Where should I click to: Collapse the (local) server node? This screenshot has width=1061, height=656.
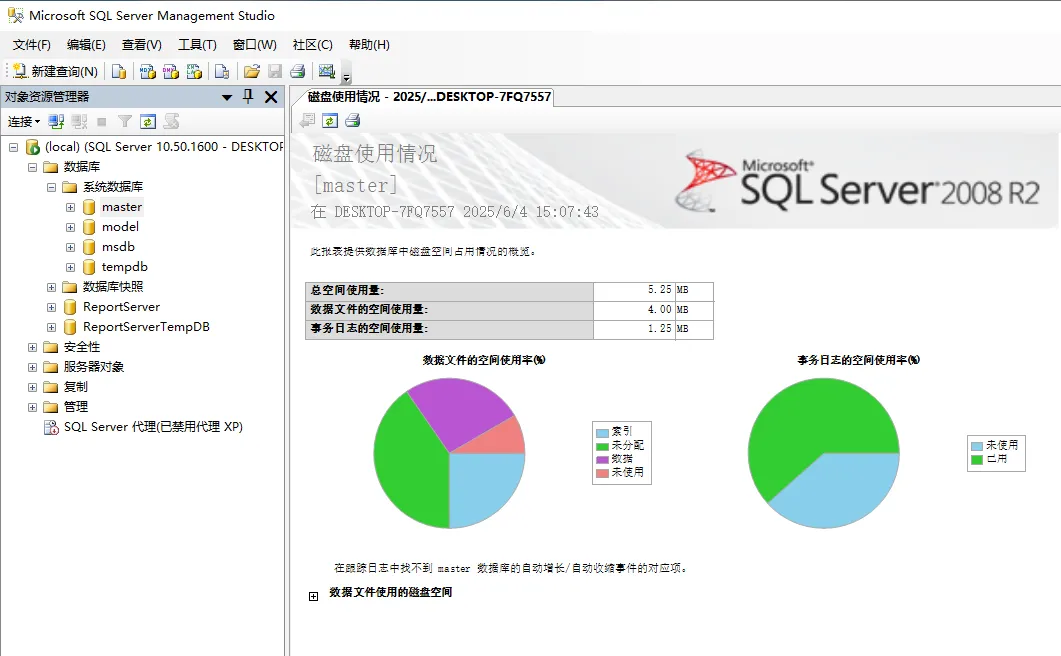point(13,147)
